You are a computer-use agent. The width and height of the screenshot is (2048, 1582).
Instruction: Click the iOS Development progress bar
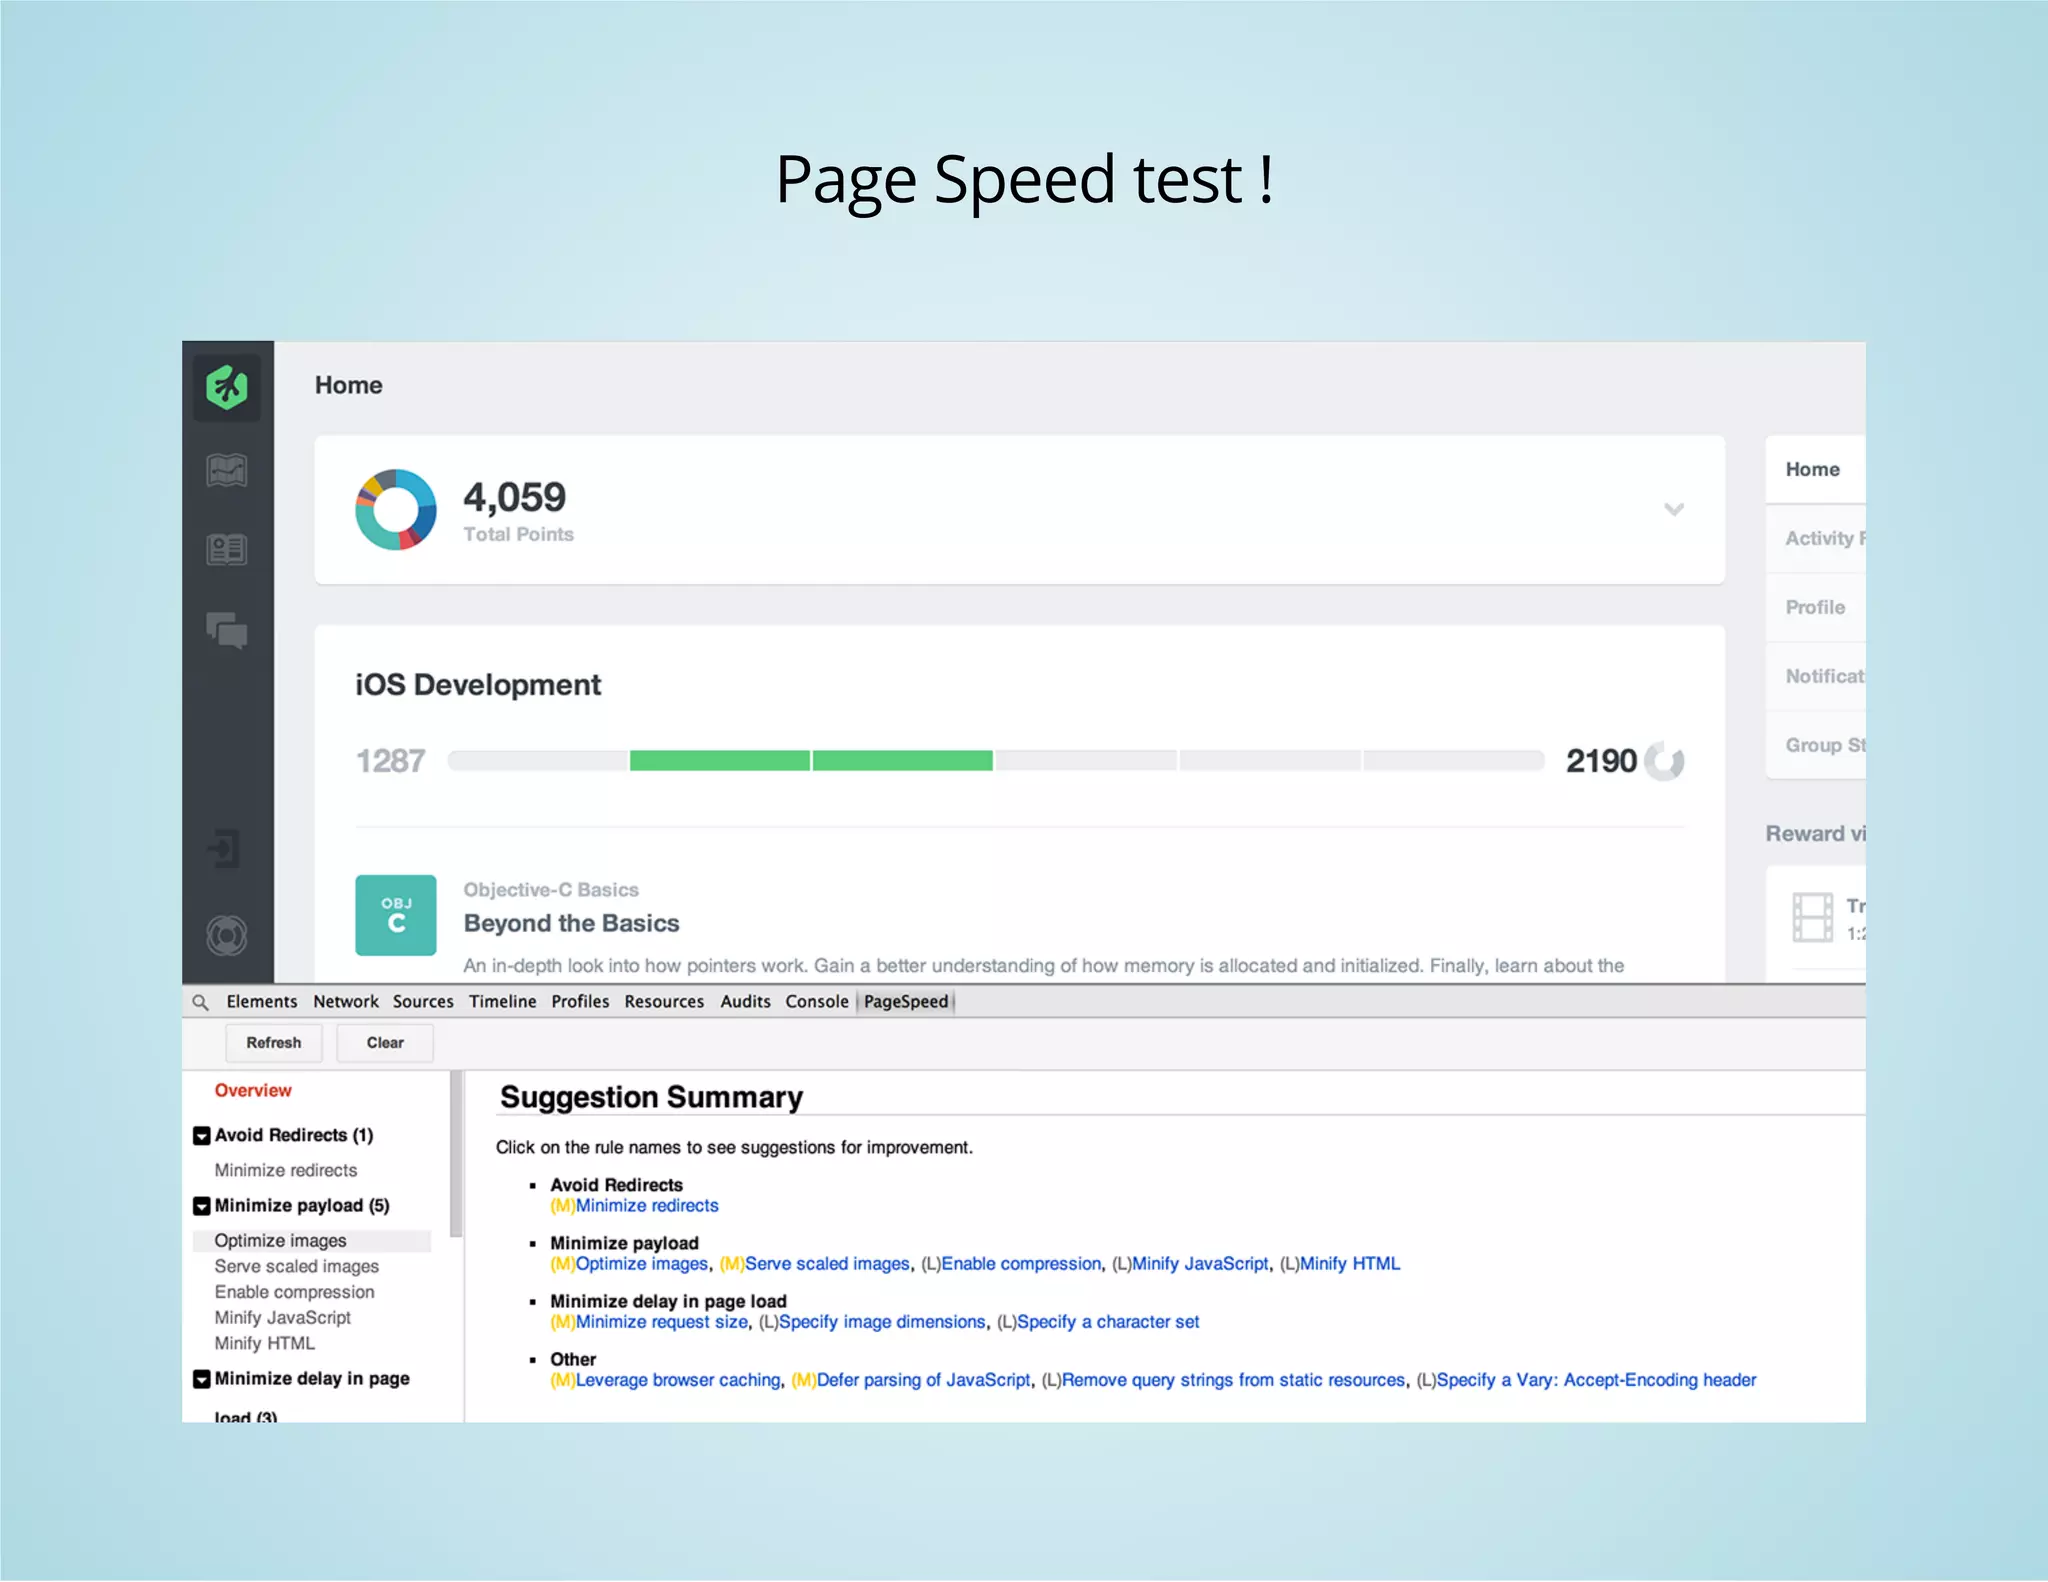click(996, 761)
